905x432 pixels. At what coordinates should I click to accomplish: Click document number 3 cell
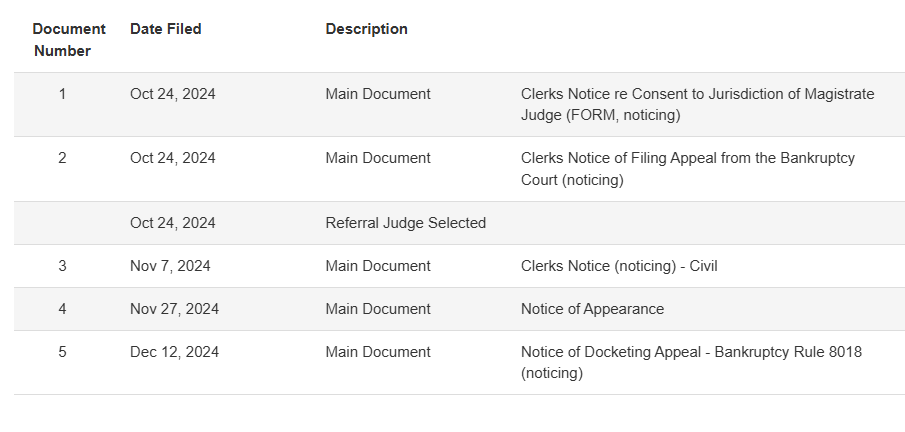tap(62, 266)
